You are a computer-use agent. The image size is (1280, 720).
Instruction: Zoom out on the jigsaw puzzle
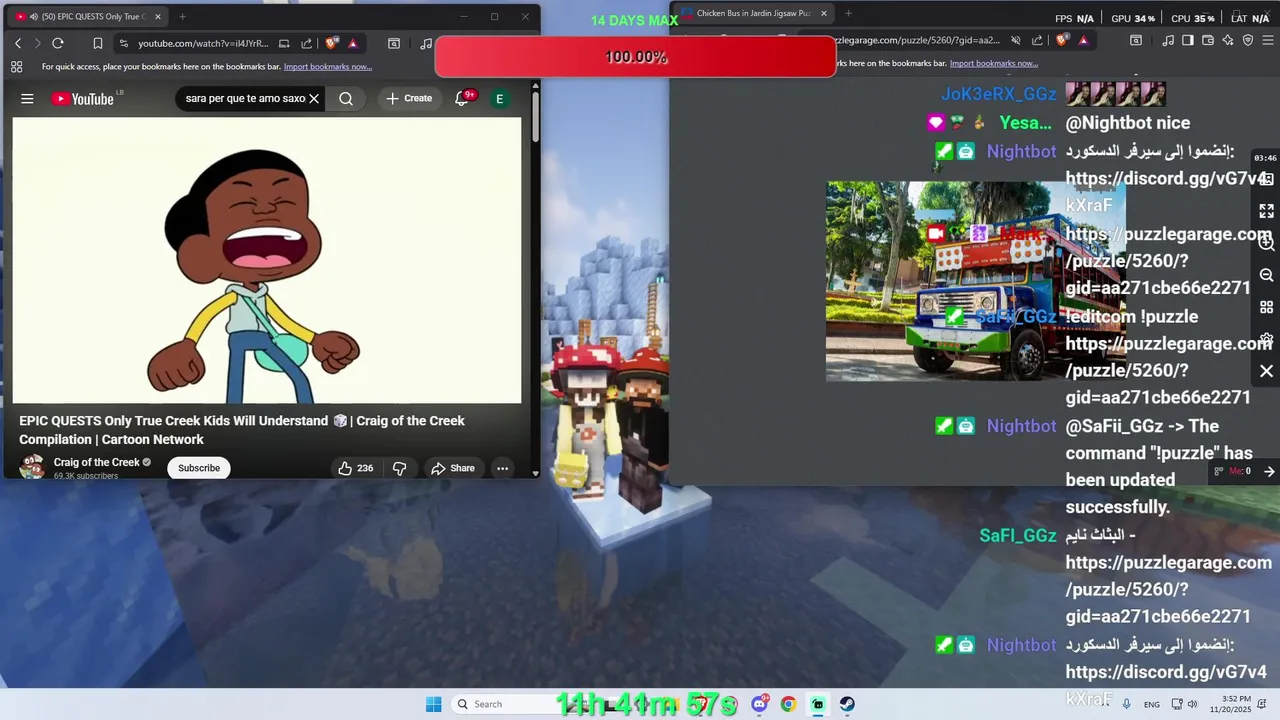pos(1266,275)
